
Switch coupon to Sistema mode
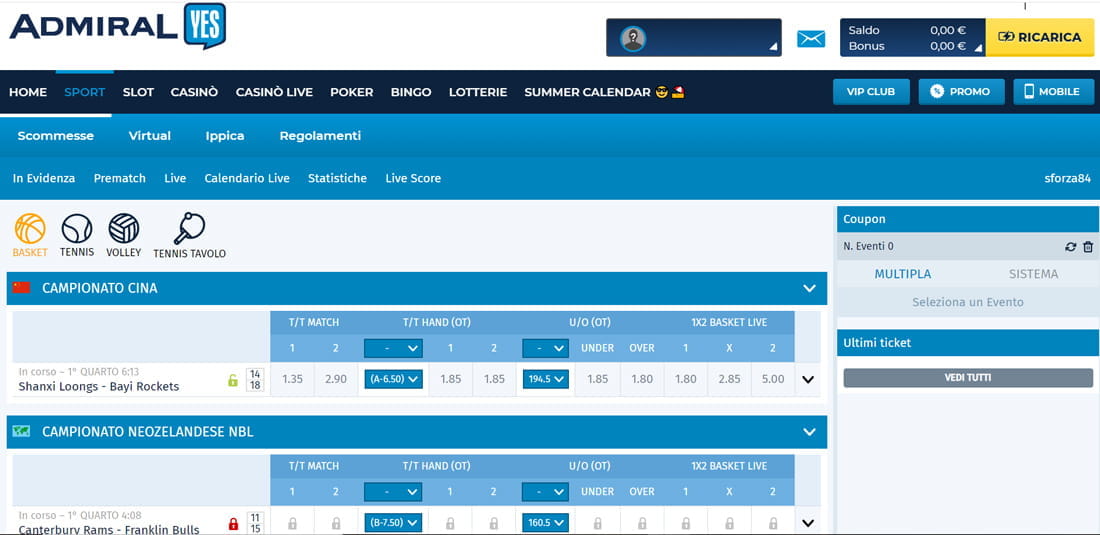[1033, 274]
